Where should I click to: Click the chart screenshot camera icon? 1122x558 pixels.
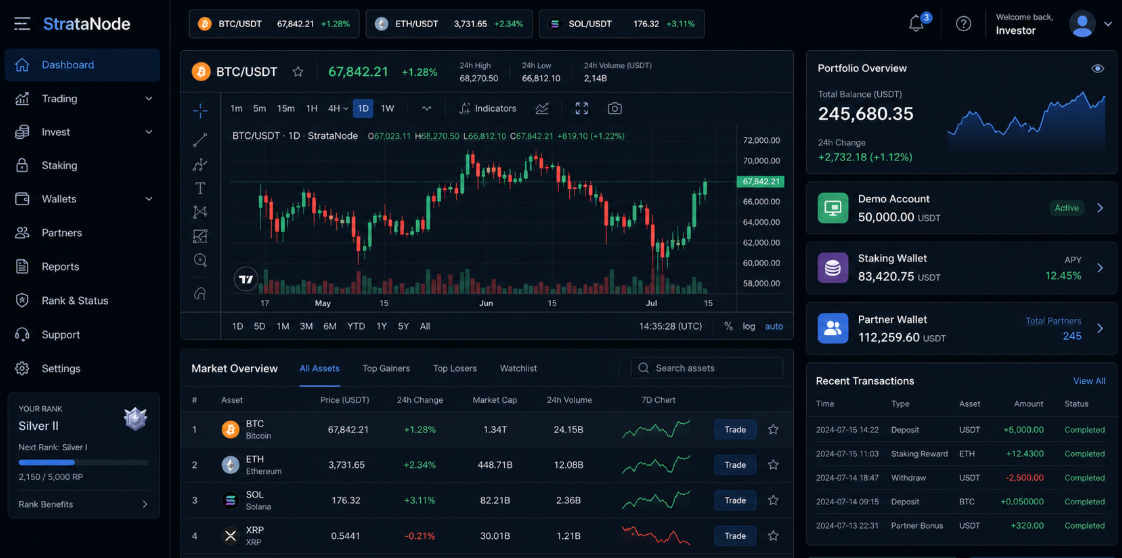coord(615,109)
